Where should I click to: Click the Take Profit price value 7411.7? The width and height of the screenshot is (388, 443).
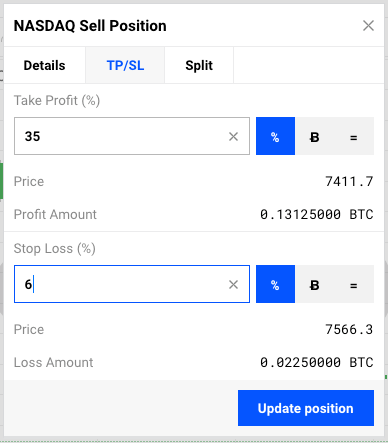[x=349, y=182]
